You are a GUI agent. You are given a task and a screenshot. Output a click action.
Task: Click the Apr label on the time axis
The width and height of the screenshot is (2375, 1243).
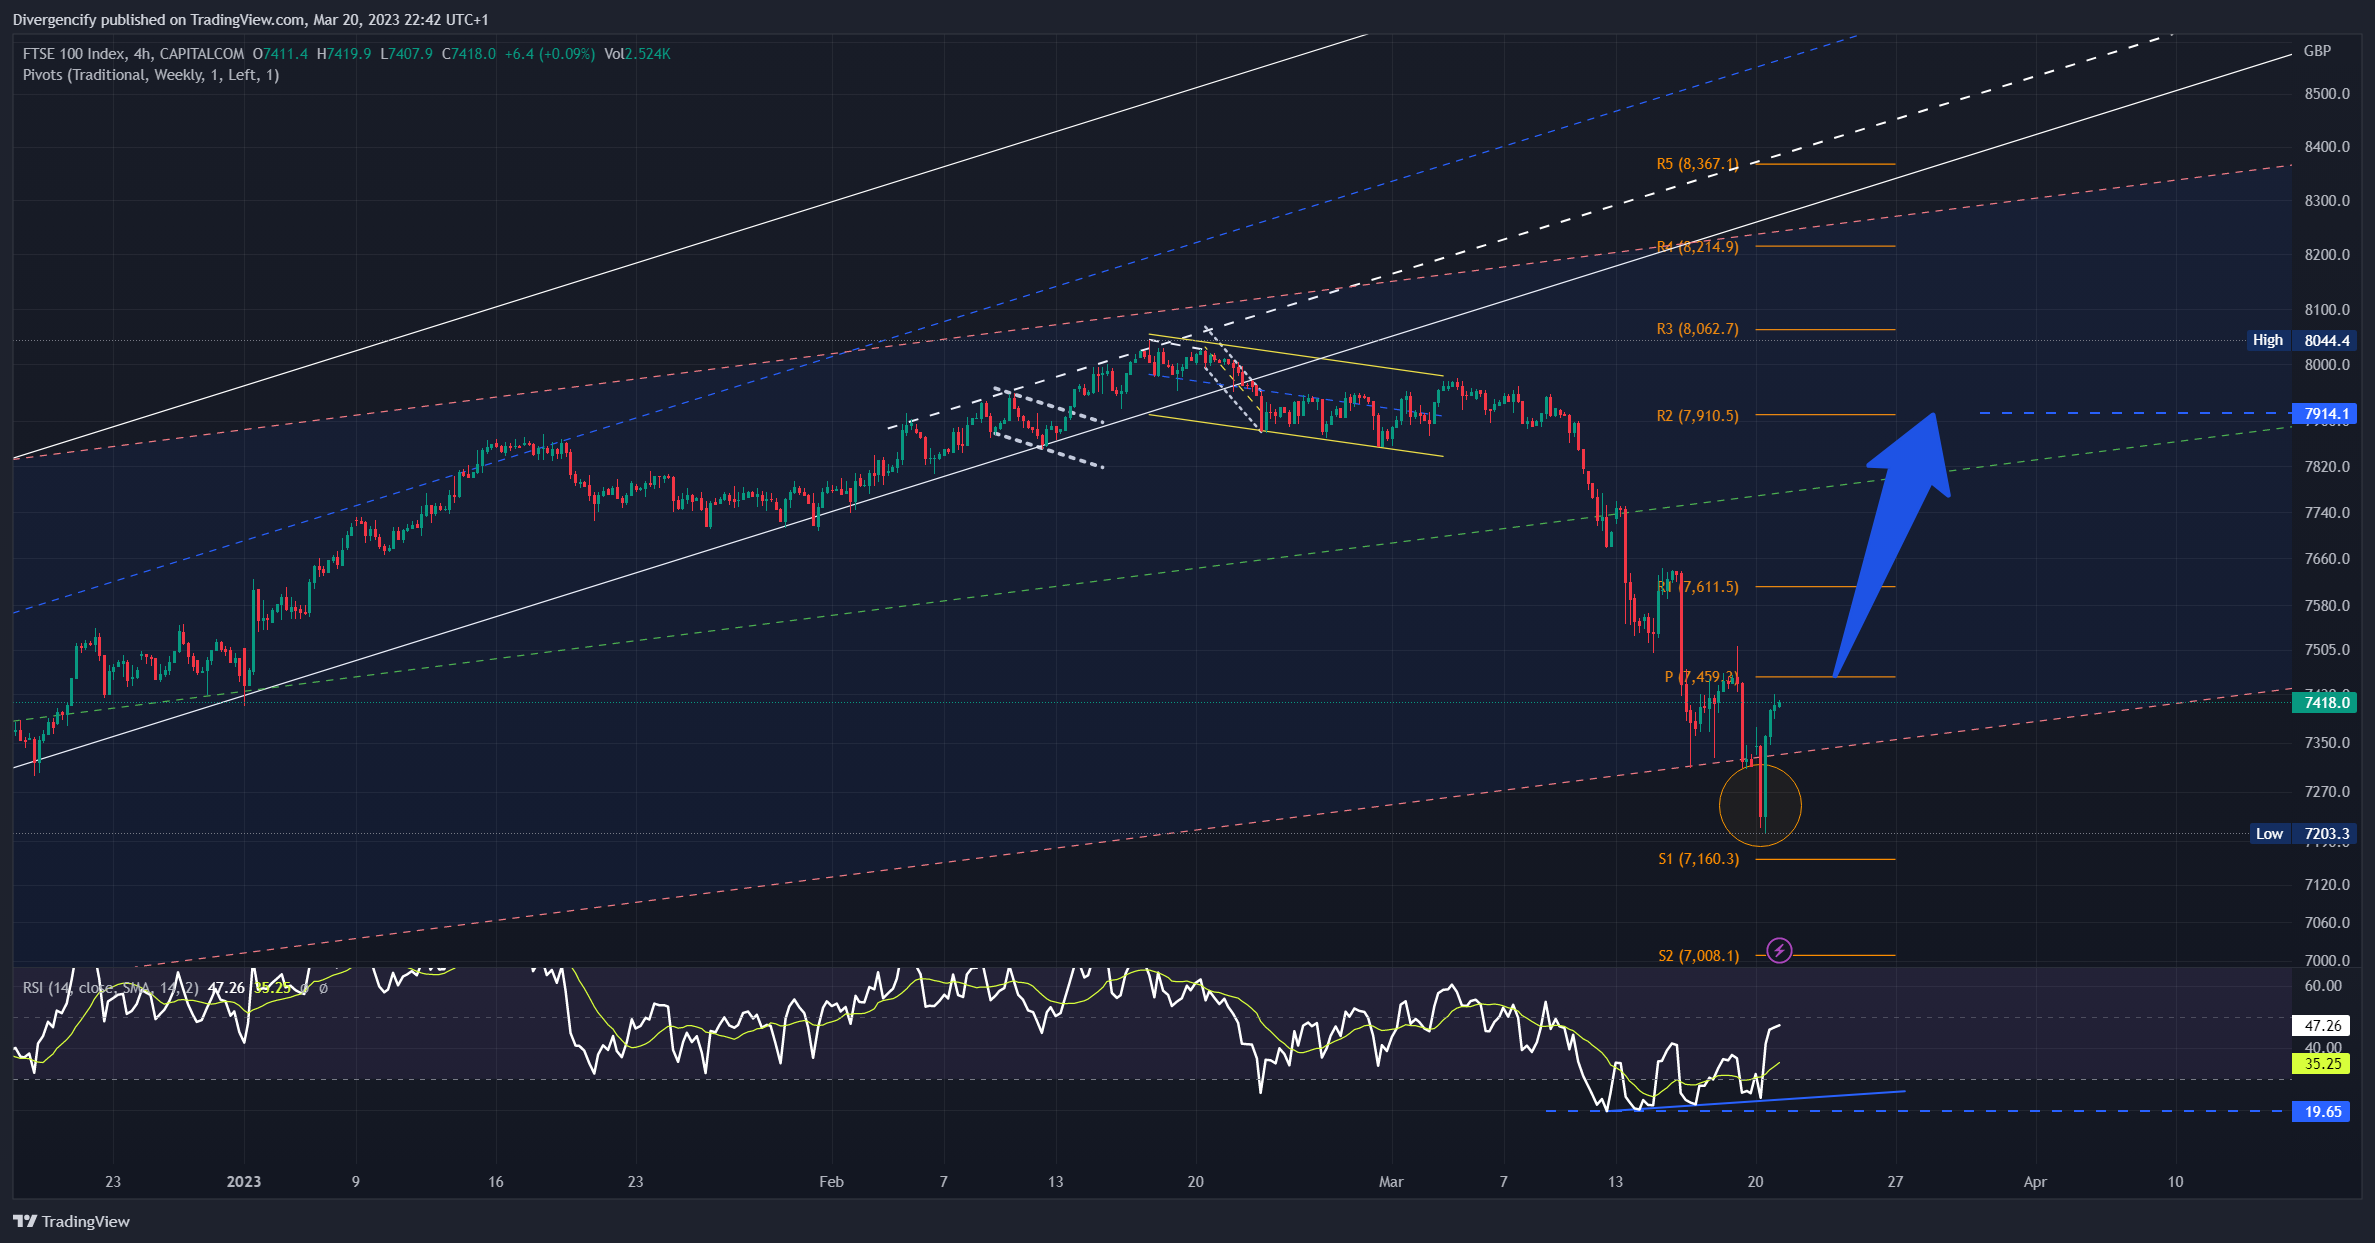pyautogui.click(x=2035, y=1182)
